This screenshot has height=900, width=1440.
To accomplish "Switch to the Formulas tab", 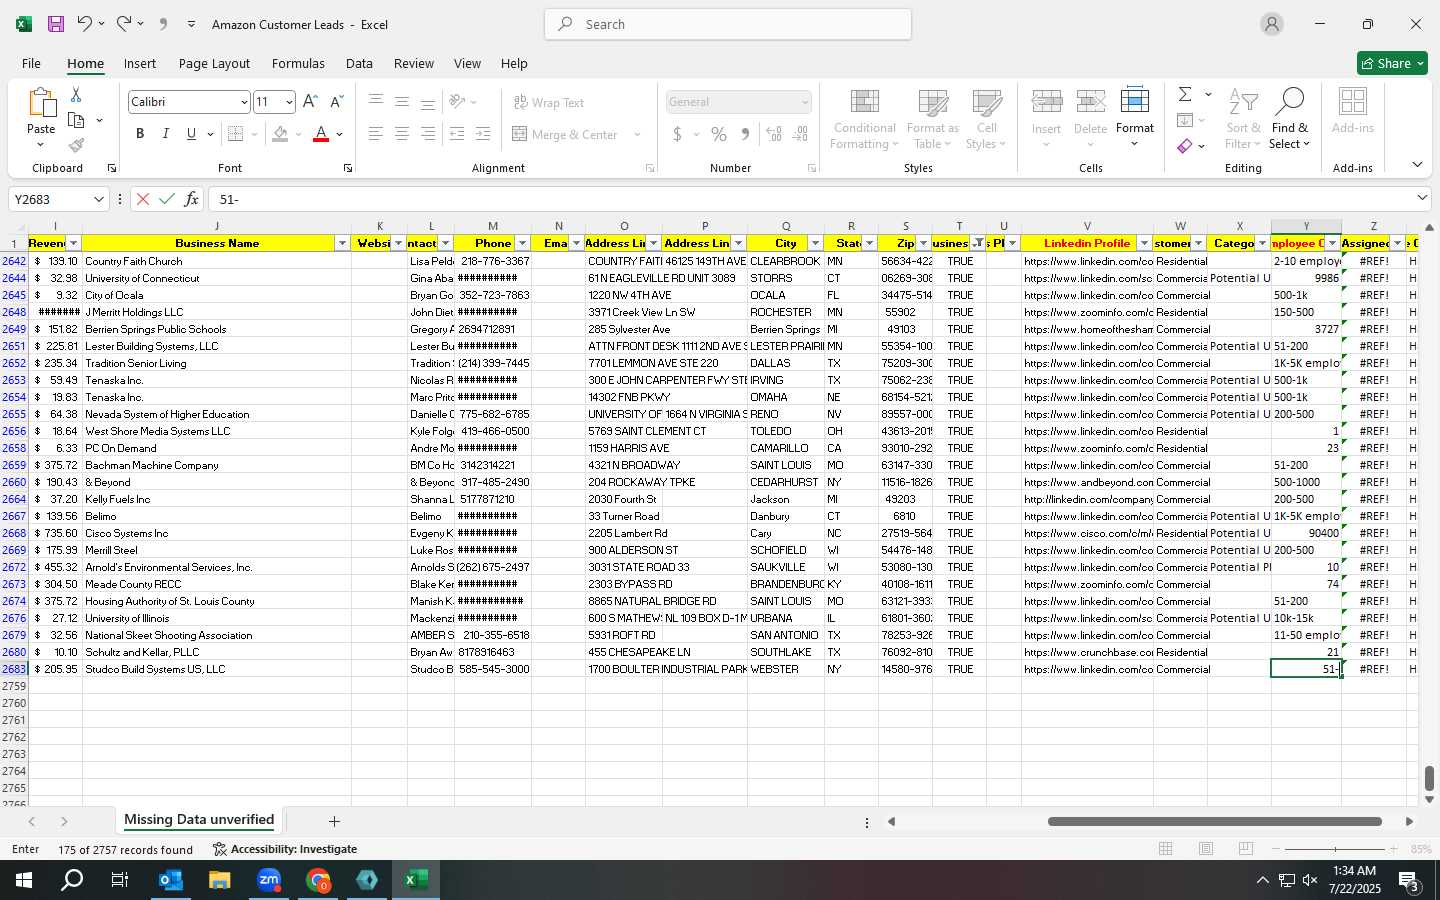I will 298,63.
